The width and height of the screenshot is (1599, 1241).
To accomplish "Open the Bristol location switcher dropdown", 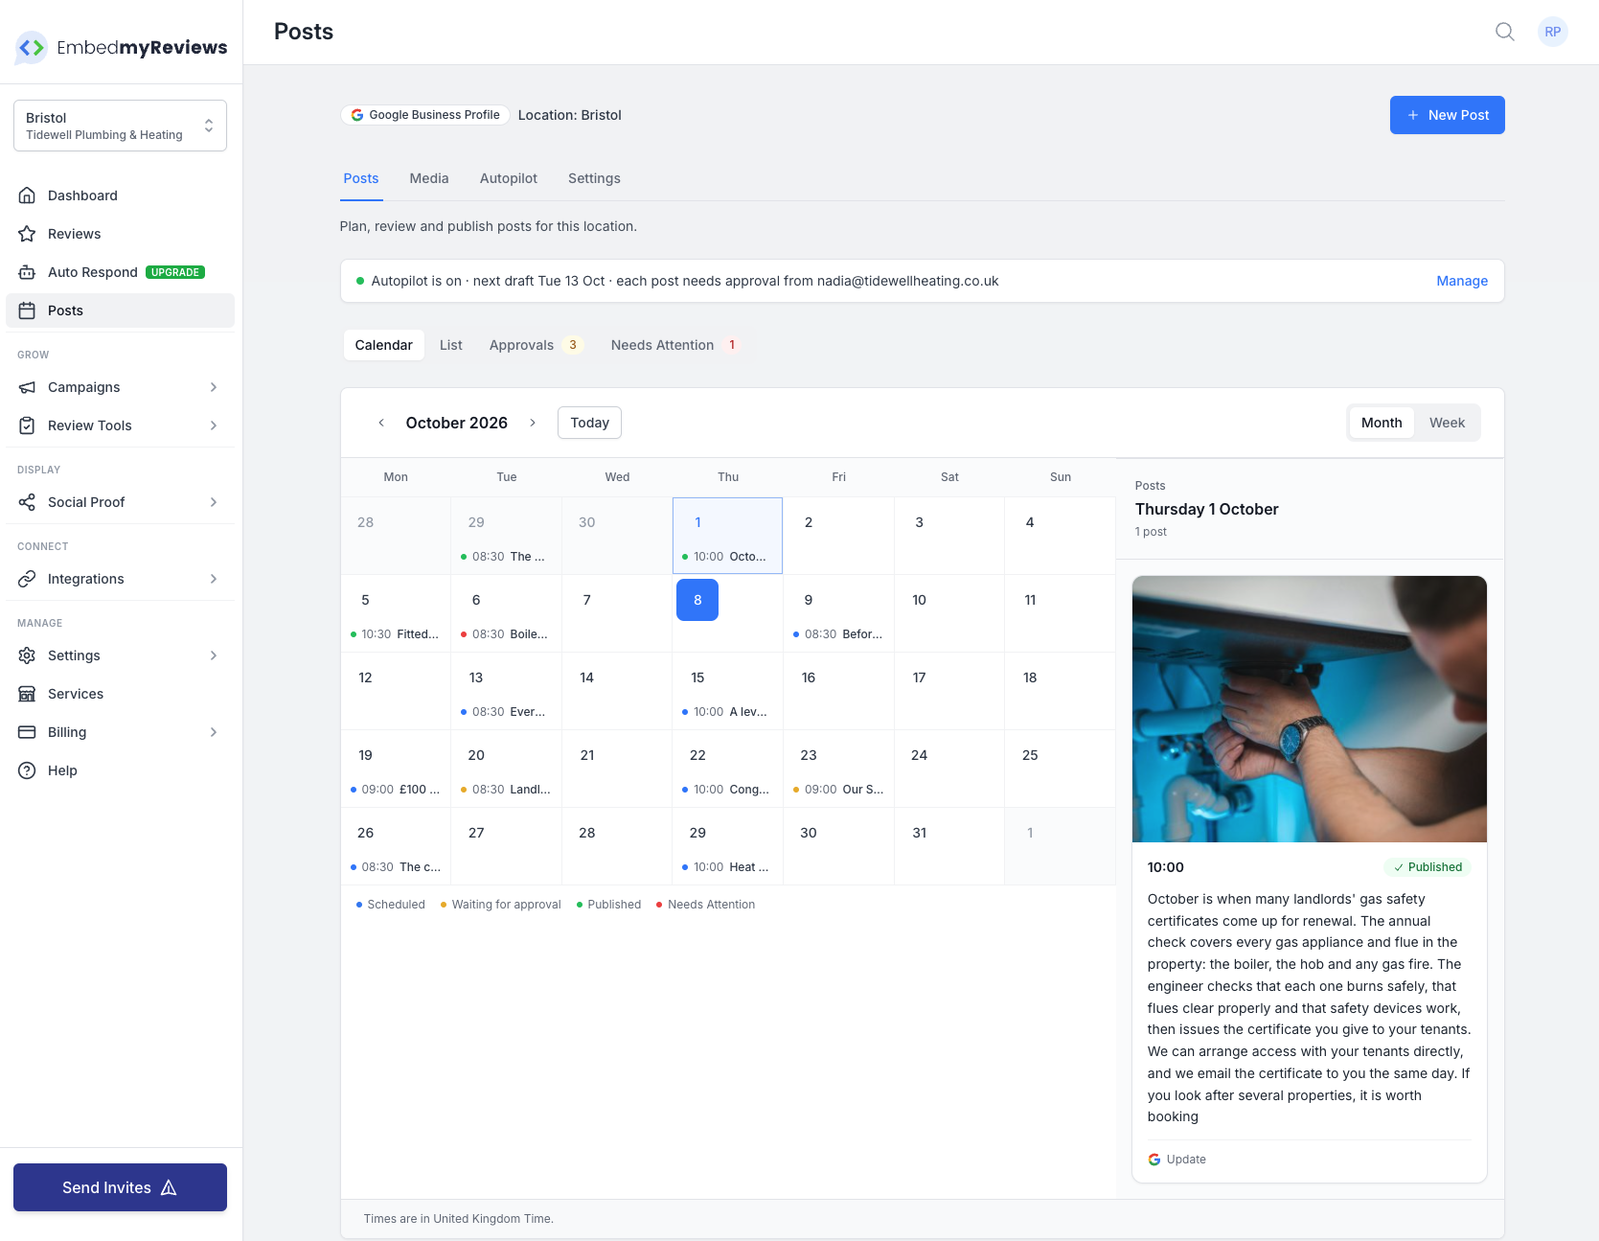I will (120, 125).
